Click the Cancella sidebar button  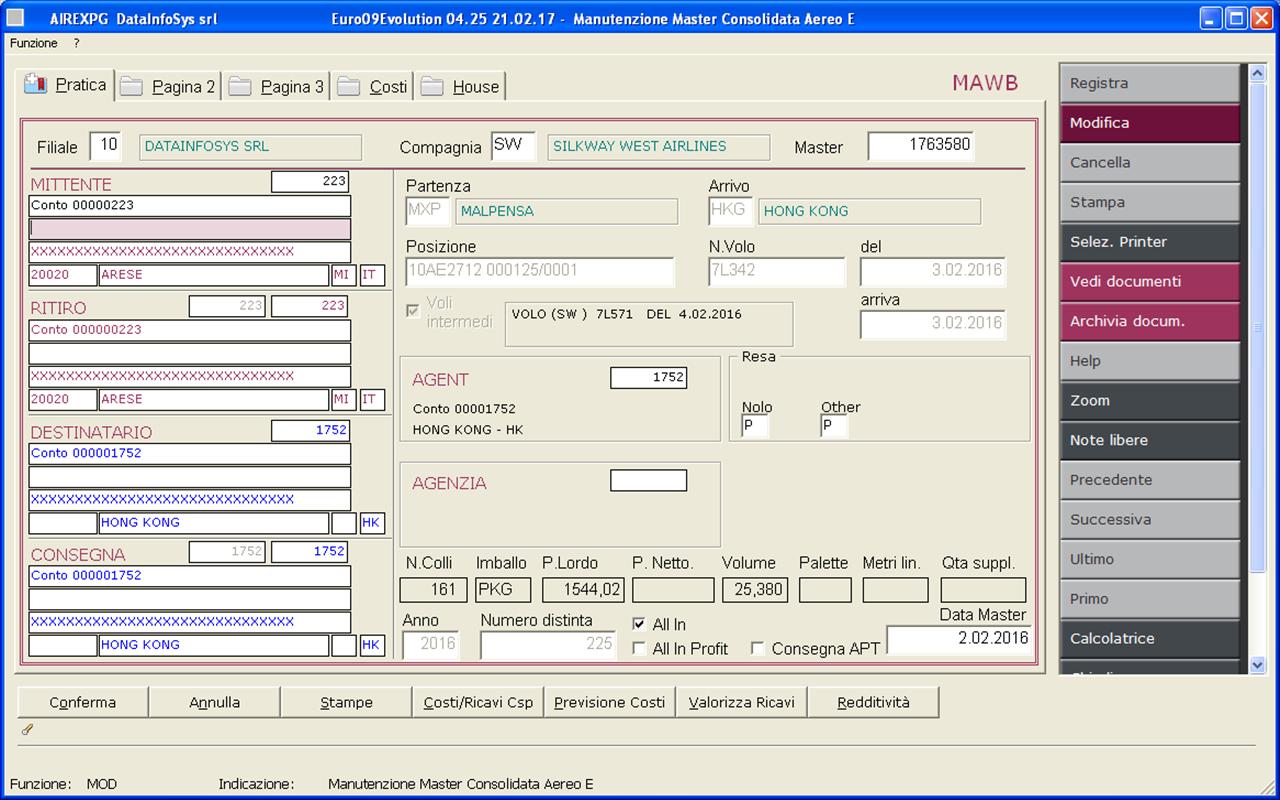1149,163
